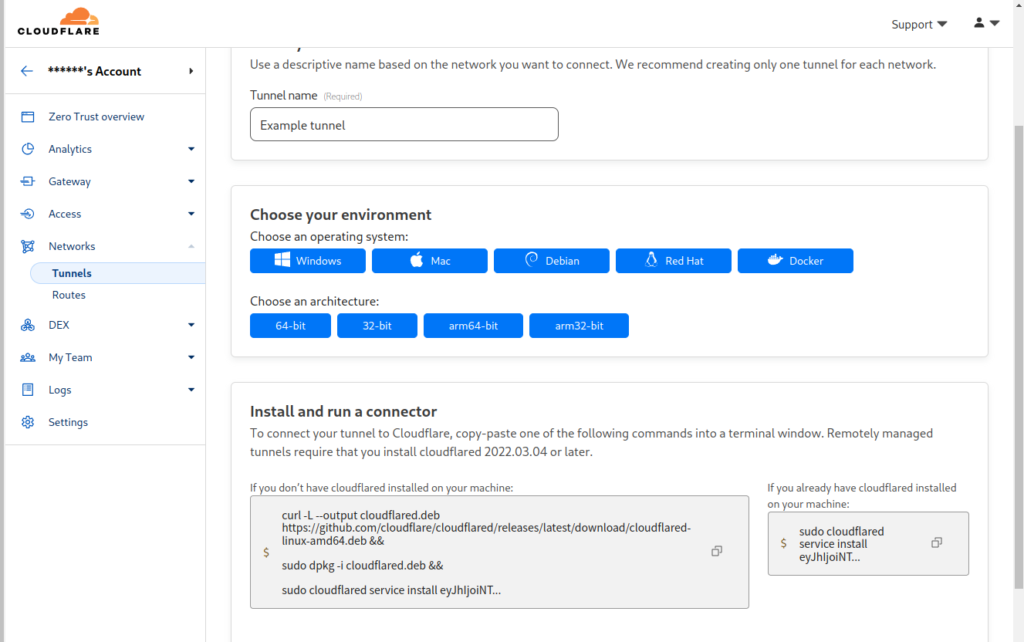Click the 'Choose your environment' heading
The height and width of the screenshot is (642, 1024).
click(x=341, y=215)
